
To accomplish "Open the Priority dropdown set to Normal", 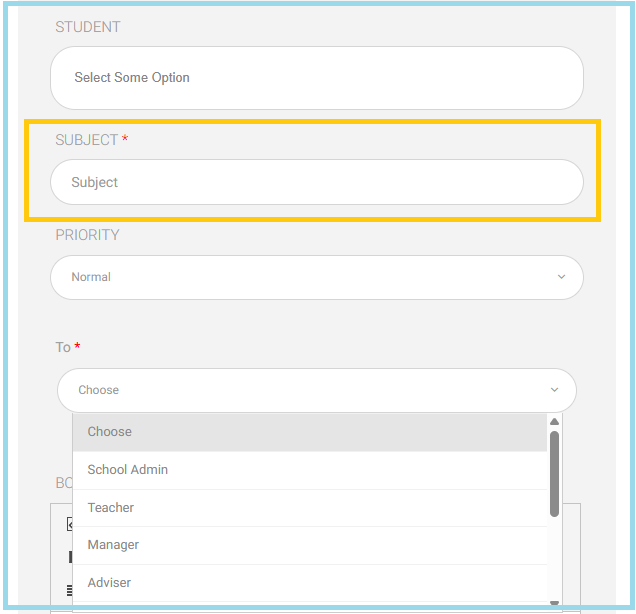I will (x=316, y=277).
